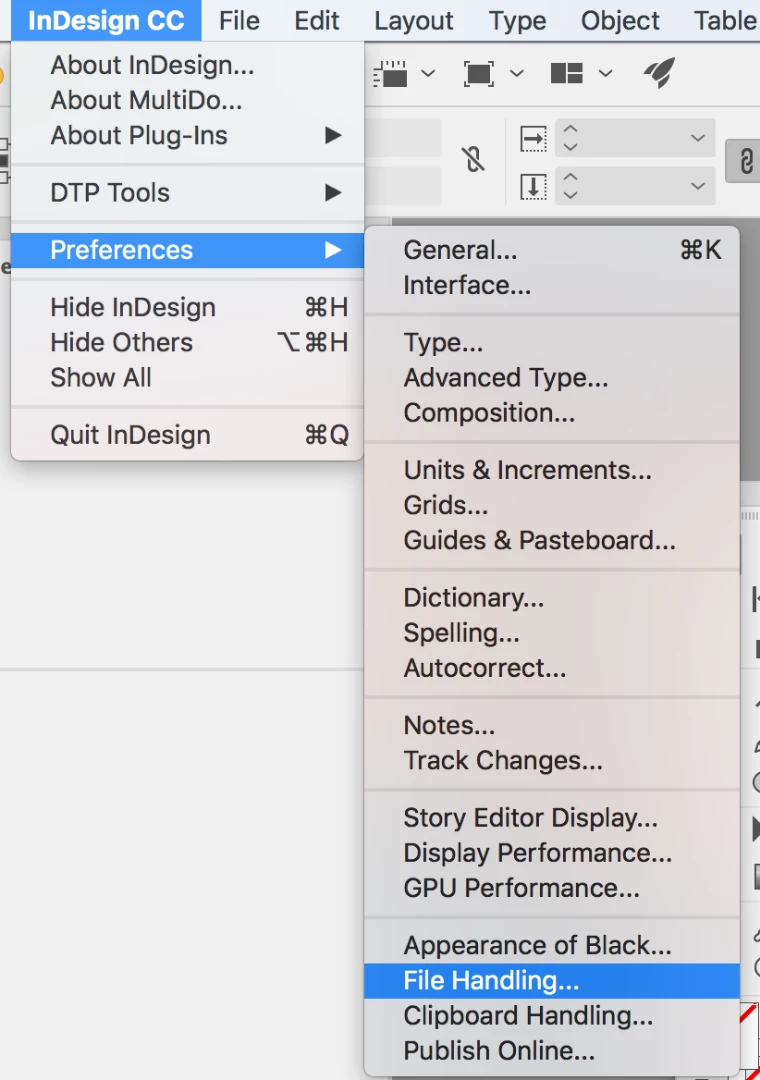Click the horizontal offset arrow icon

pos(533,138)
